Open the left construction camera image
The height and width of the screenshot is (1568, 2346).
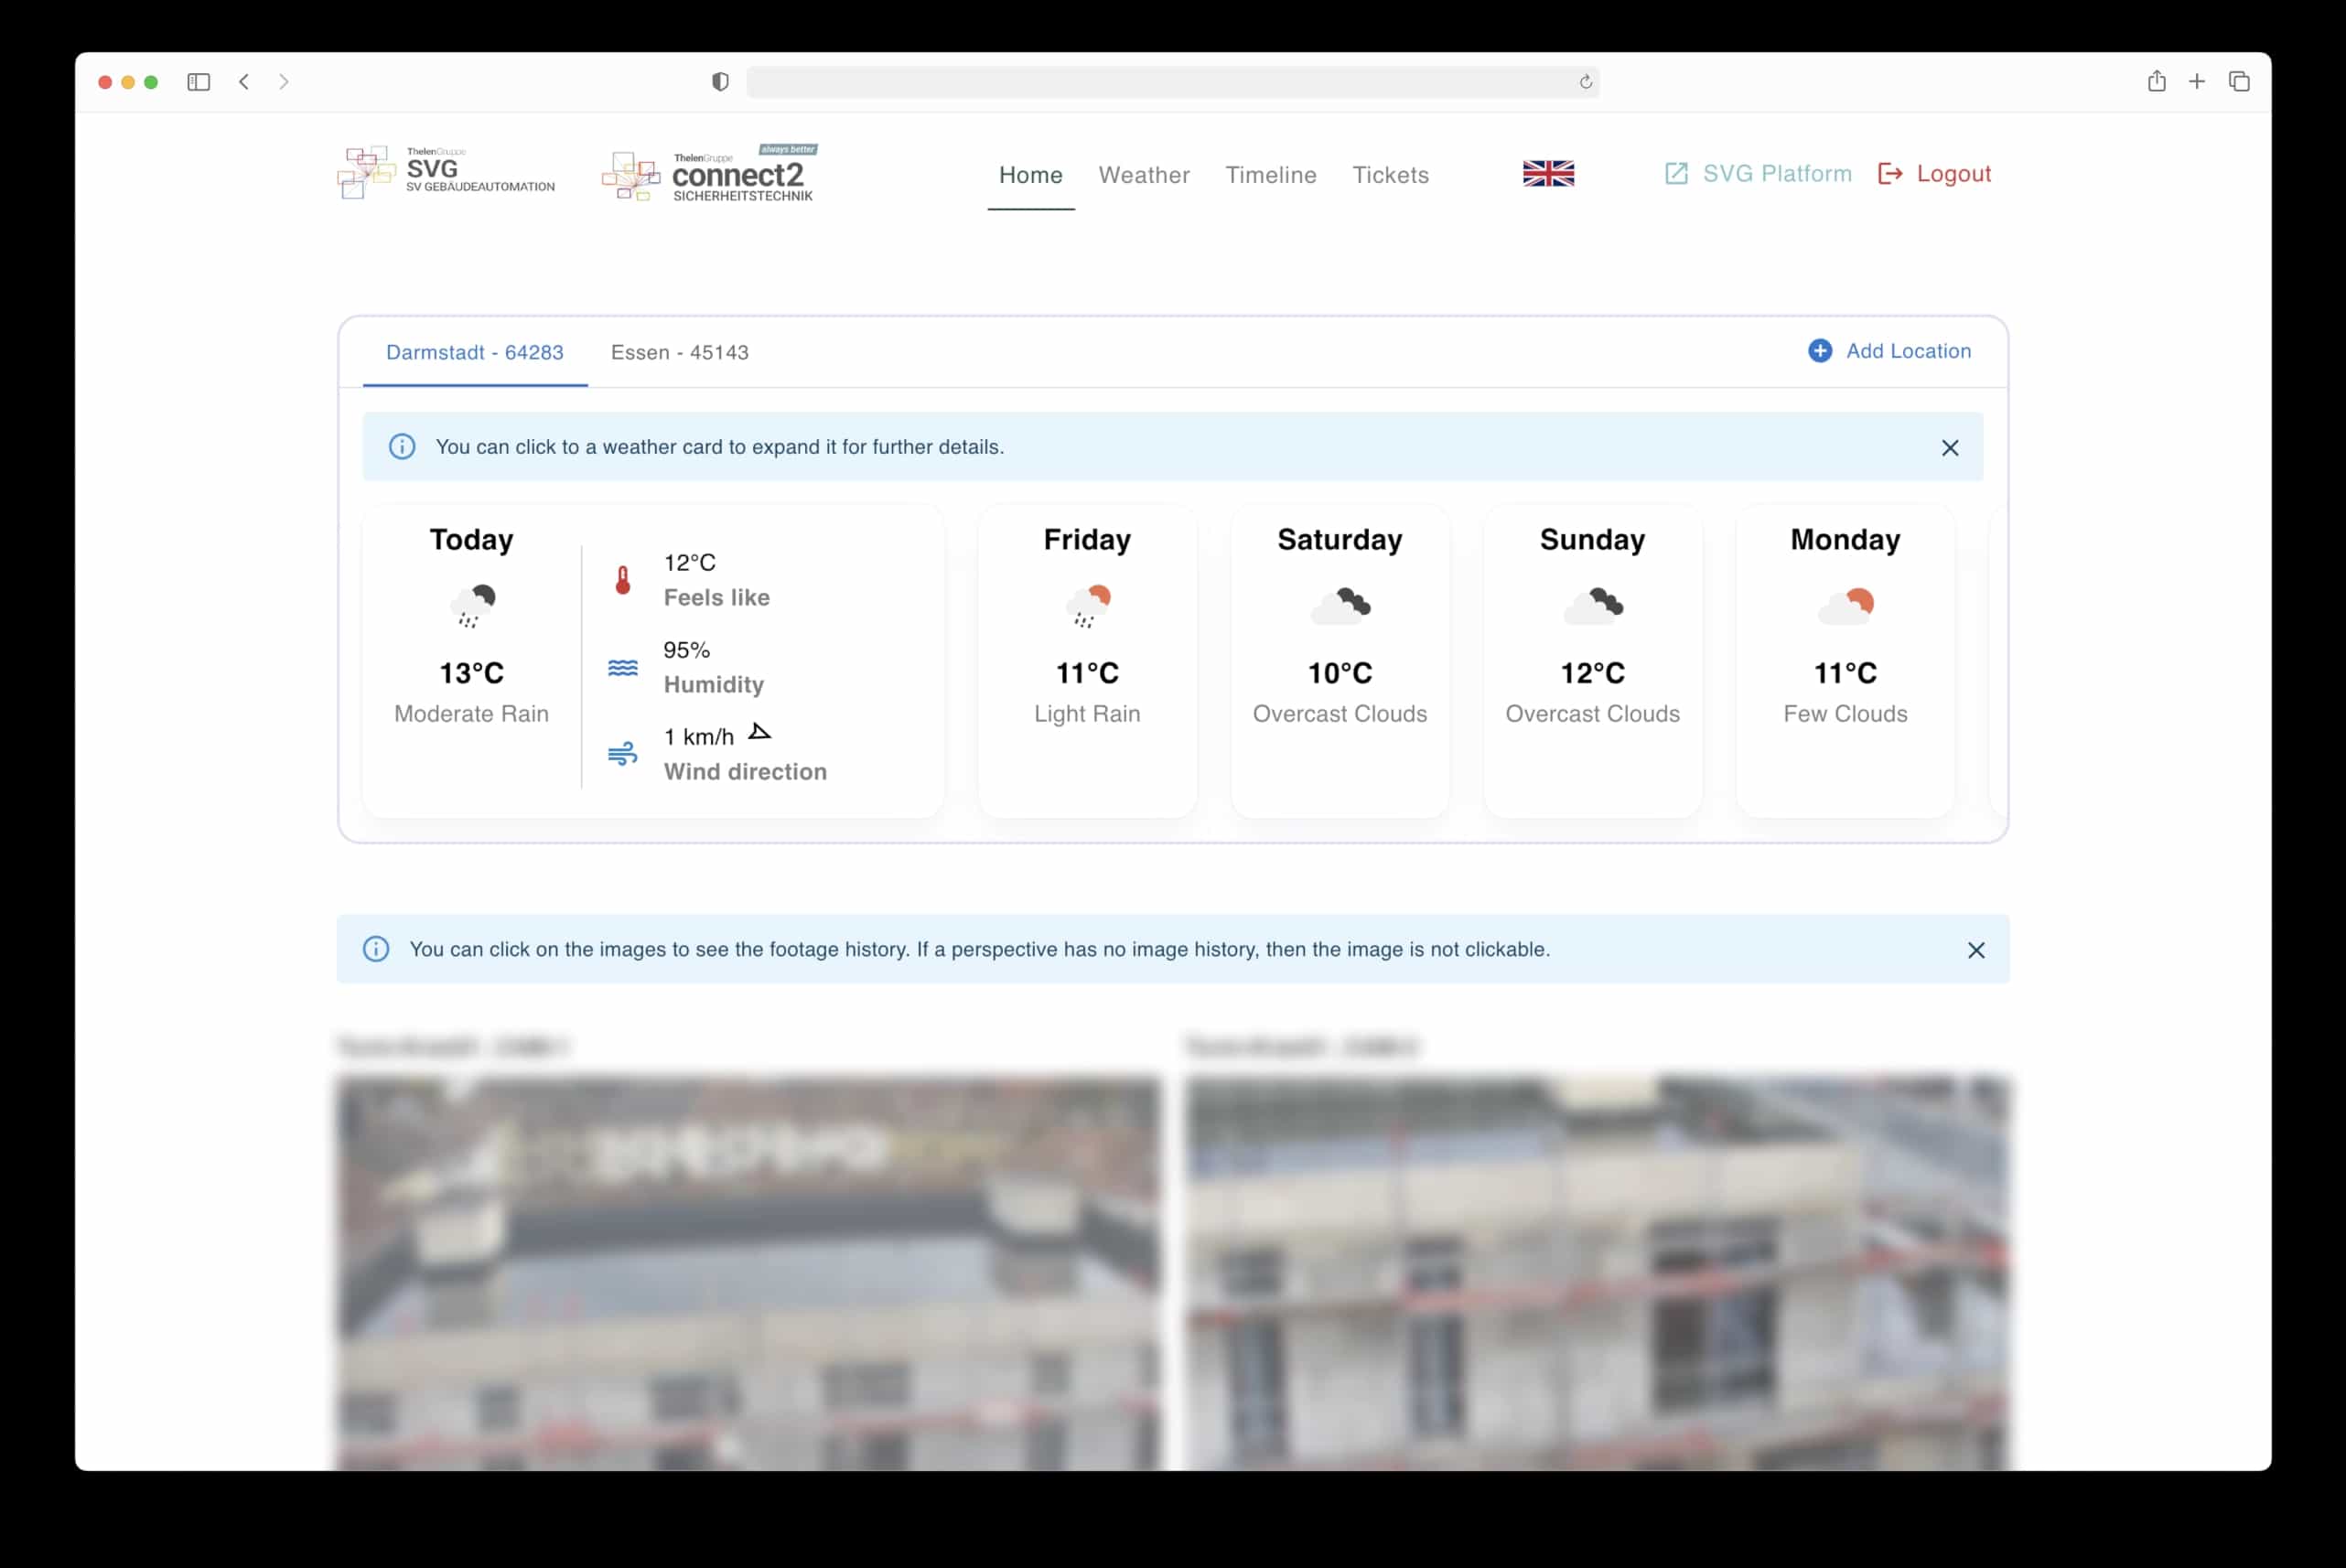(749, 1273)
